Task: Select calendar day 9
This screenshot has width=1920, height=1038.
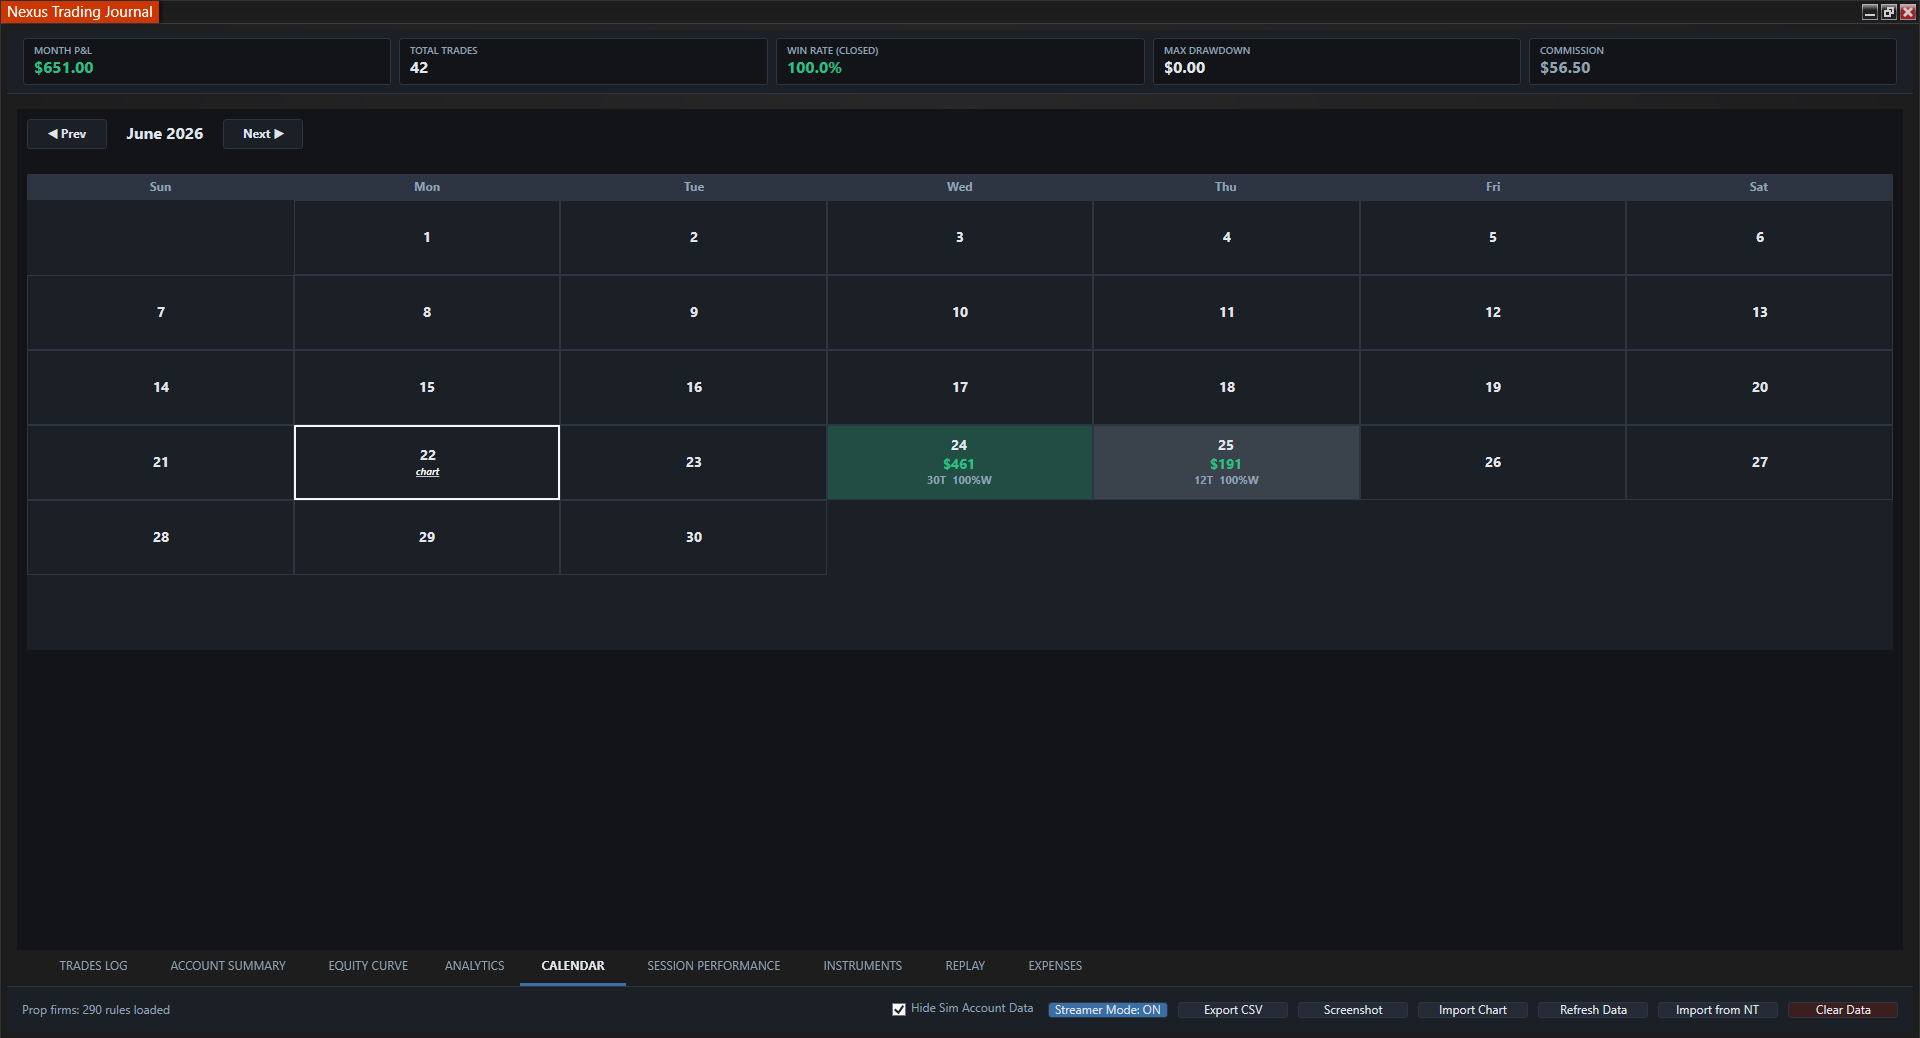Action: (694, 313)
